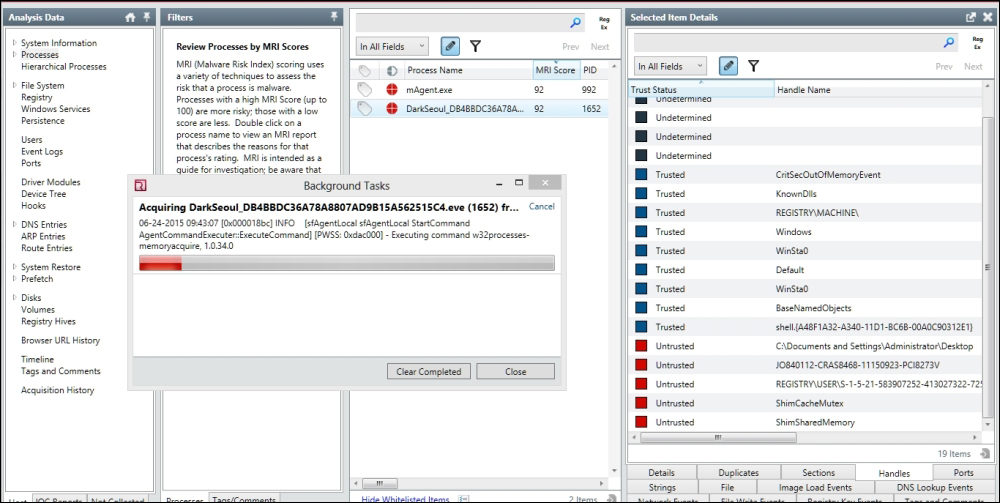1000x503 pixels.
Task: Click the tag icon for DarkSeoul process
Action: pos(364,109)
